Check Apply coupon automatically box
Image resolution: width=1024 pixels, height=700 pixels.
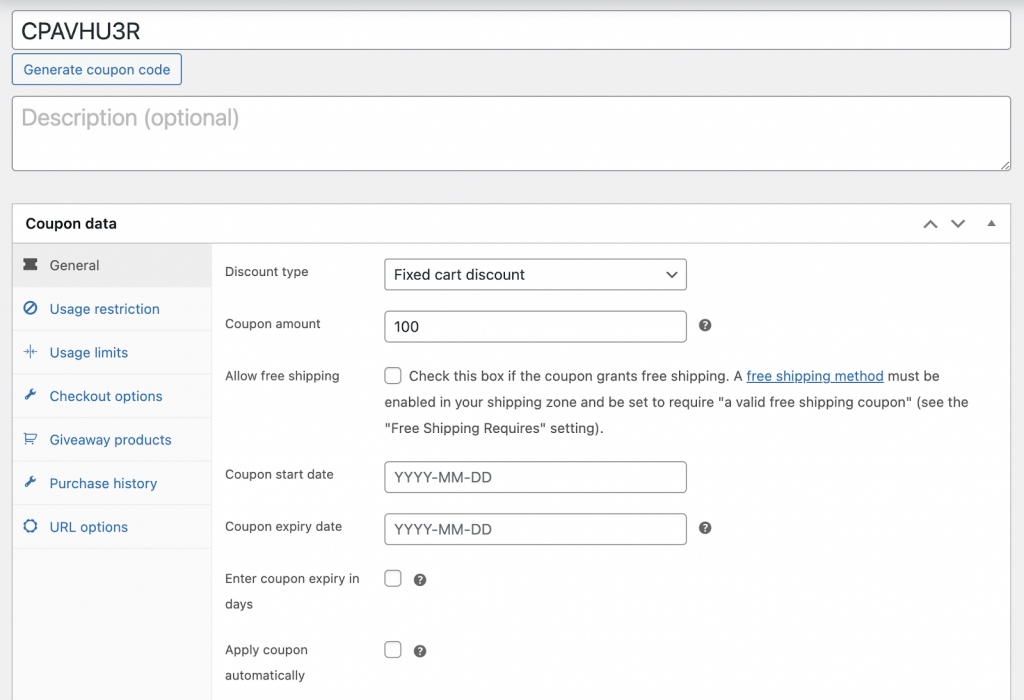(392, 650)
